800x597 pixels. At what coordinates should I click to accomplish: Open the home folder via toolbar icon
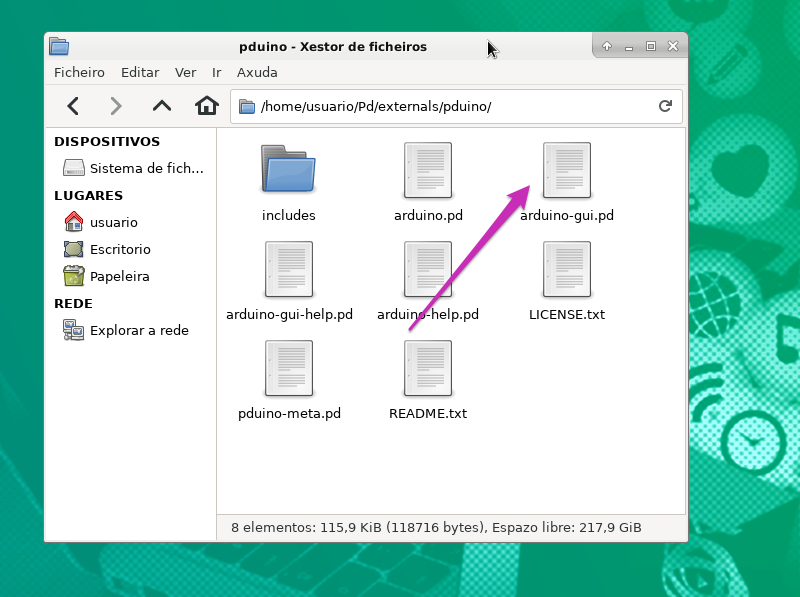click(207, 106)
